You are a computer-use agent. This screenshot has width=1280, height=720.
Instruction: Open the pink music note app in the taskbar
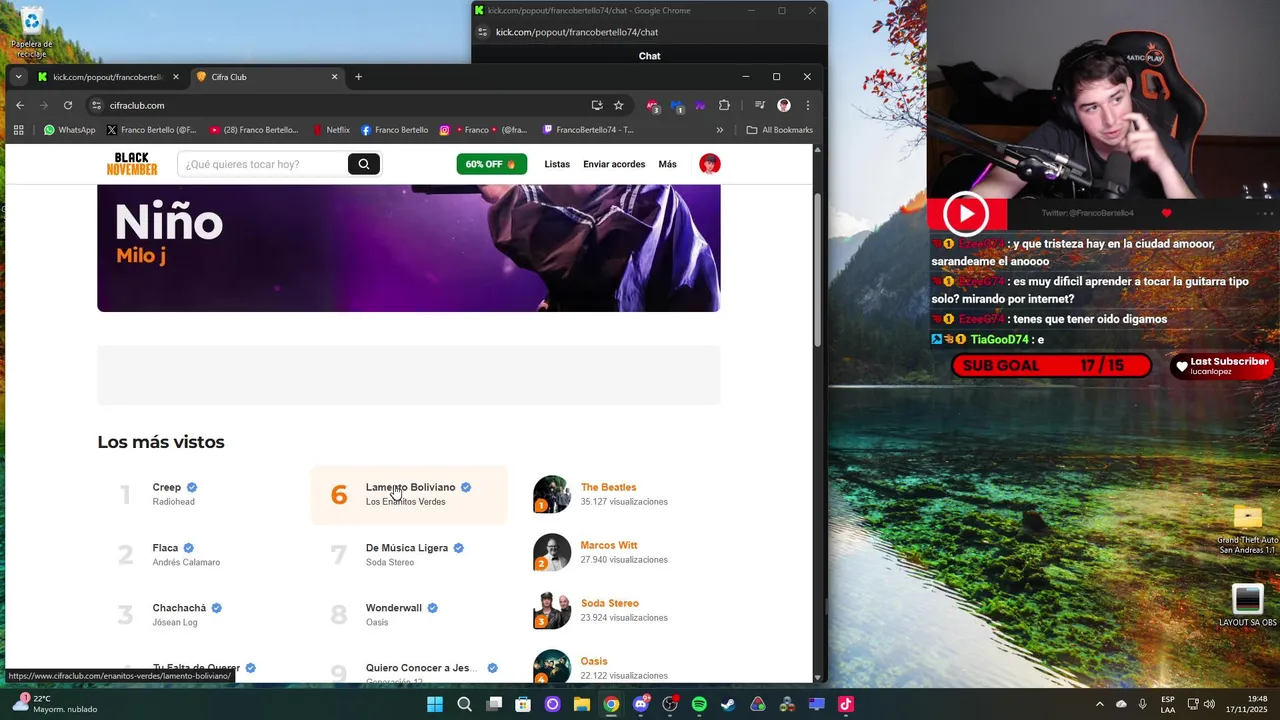tap(845, 704)
